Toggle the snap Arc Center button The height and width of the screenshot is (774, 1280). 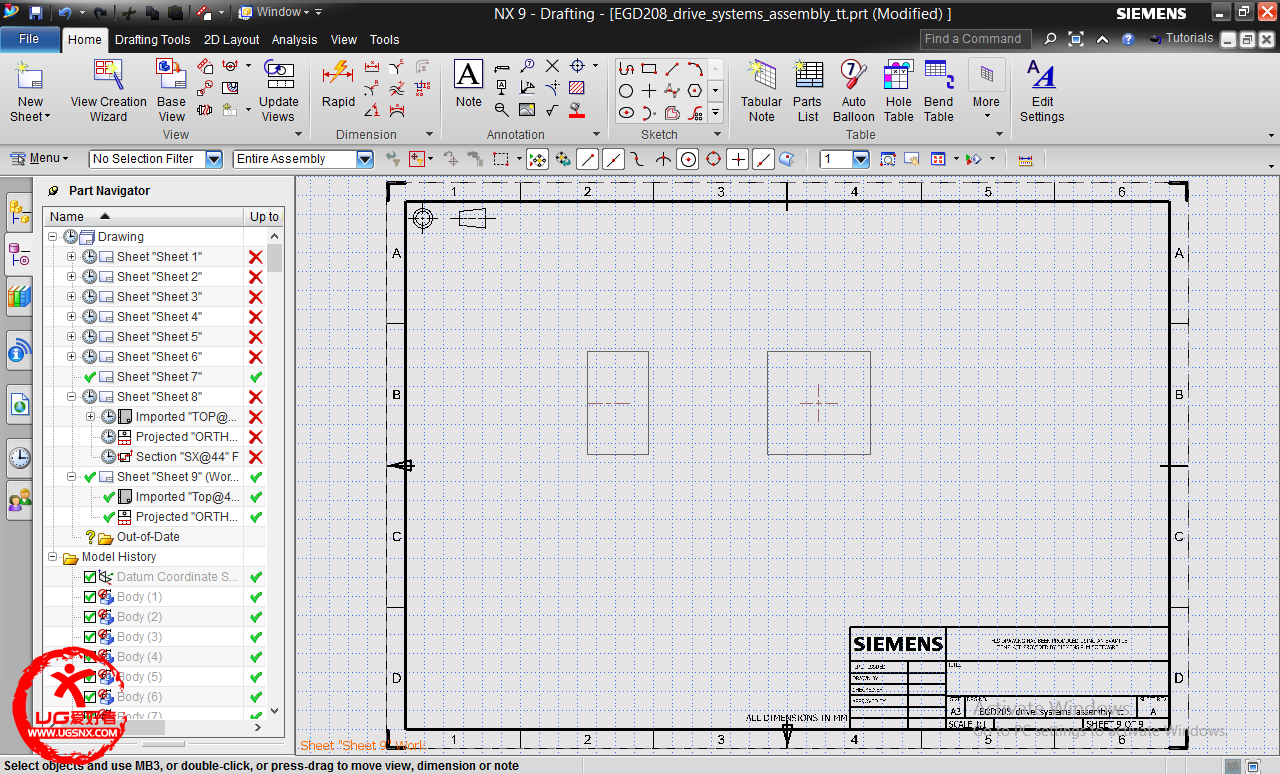688,159
